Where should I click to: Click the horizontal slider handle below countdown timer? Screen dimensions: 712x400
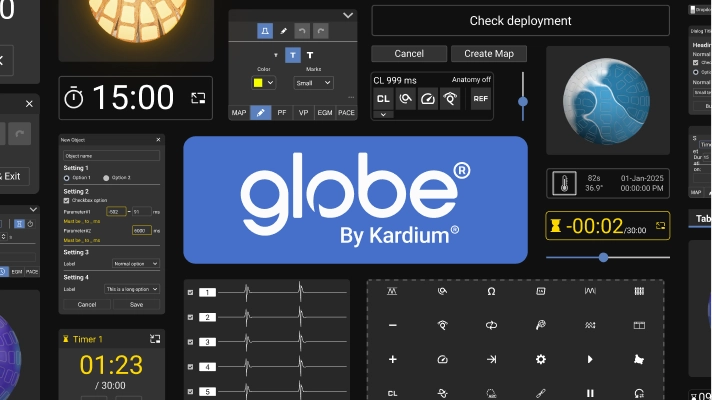[x=603, y=257]
